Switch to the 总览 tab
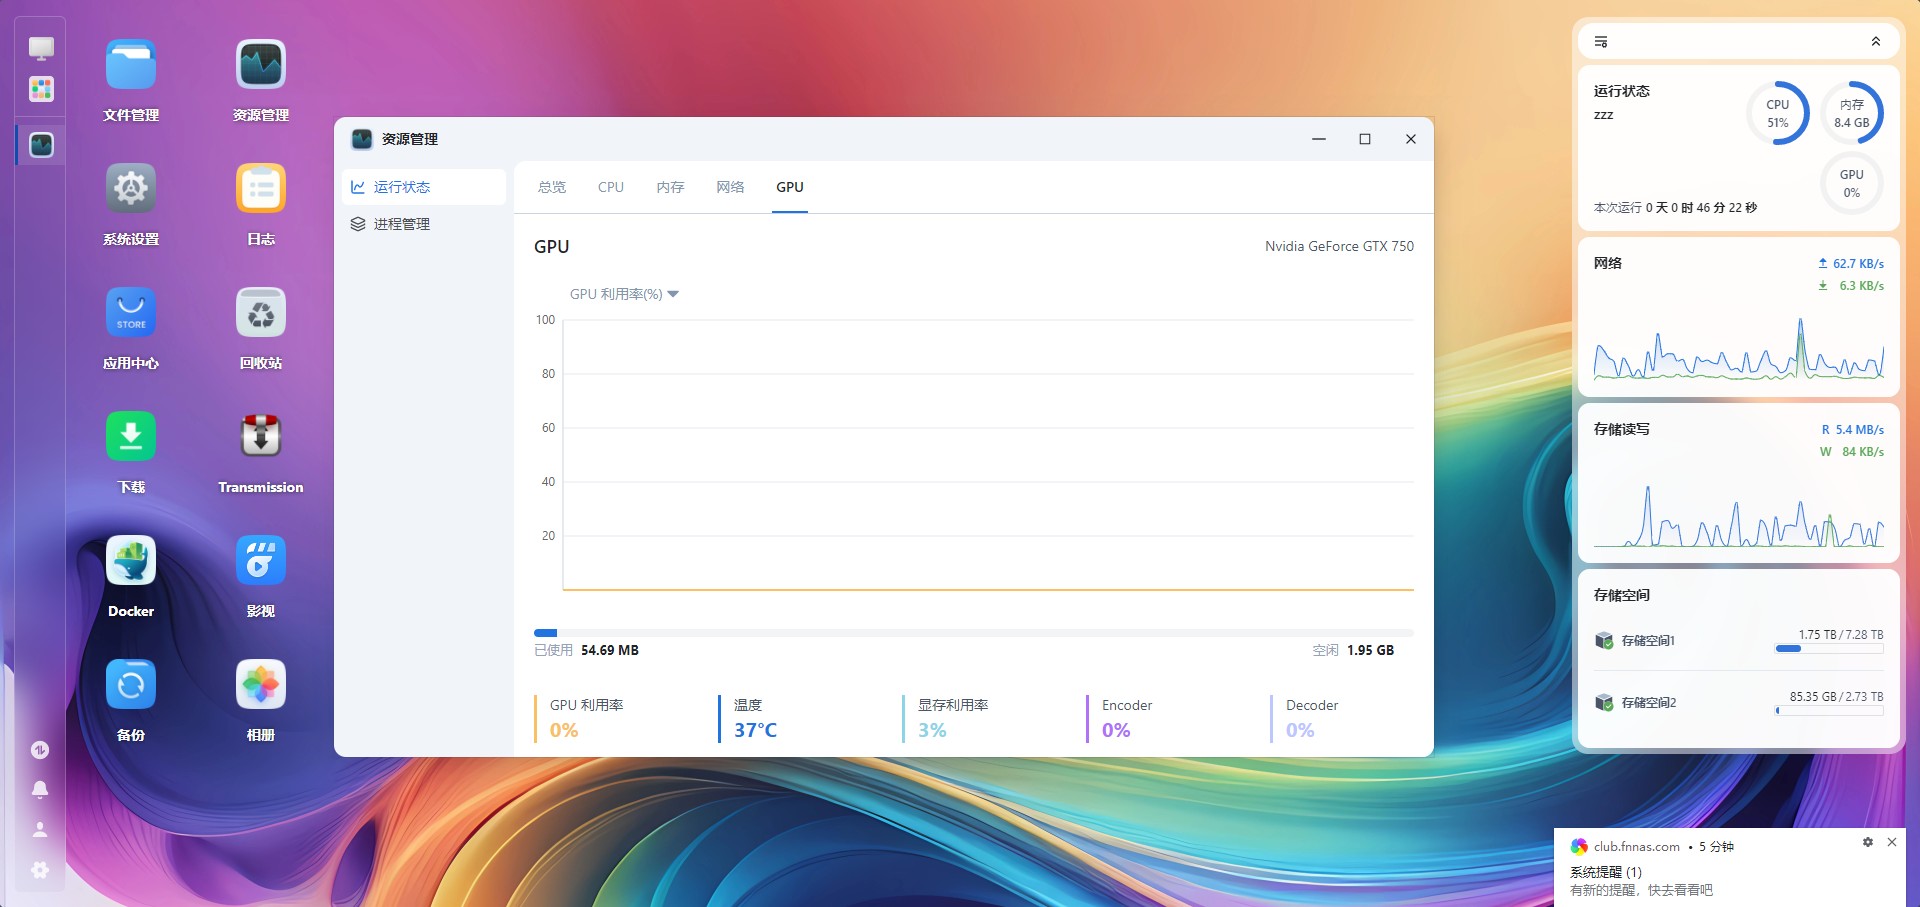 552,187
